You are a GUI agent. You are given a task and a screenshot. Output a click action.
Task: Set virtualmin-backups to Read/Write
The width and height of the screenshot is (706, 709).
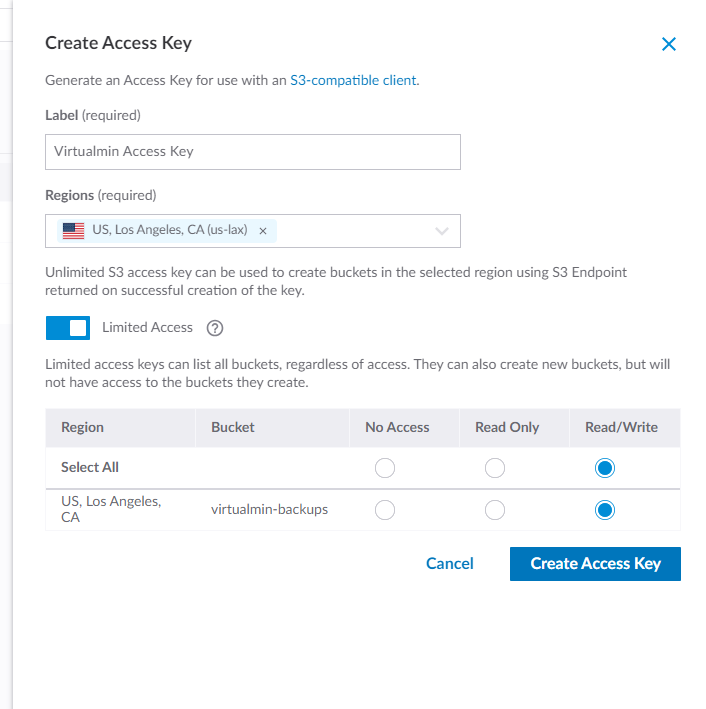[604, 510]
